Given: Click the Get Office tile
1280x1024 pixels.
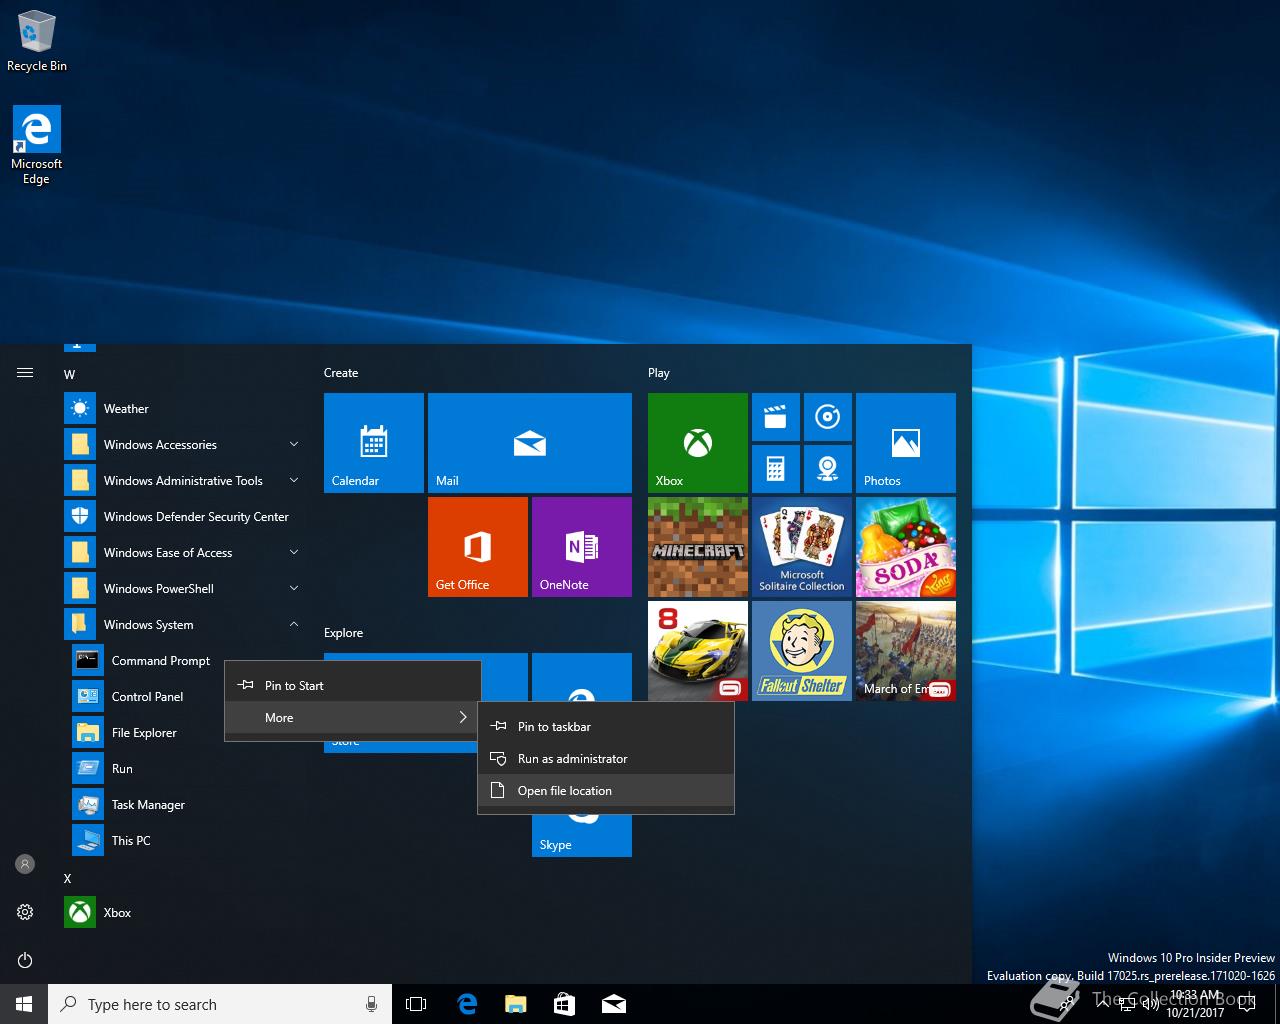Looking at the screenshot, I should coord(477,546).
